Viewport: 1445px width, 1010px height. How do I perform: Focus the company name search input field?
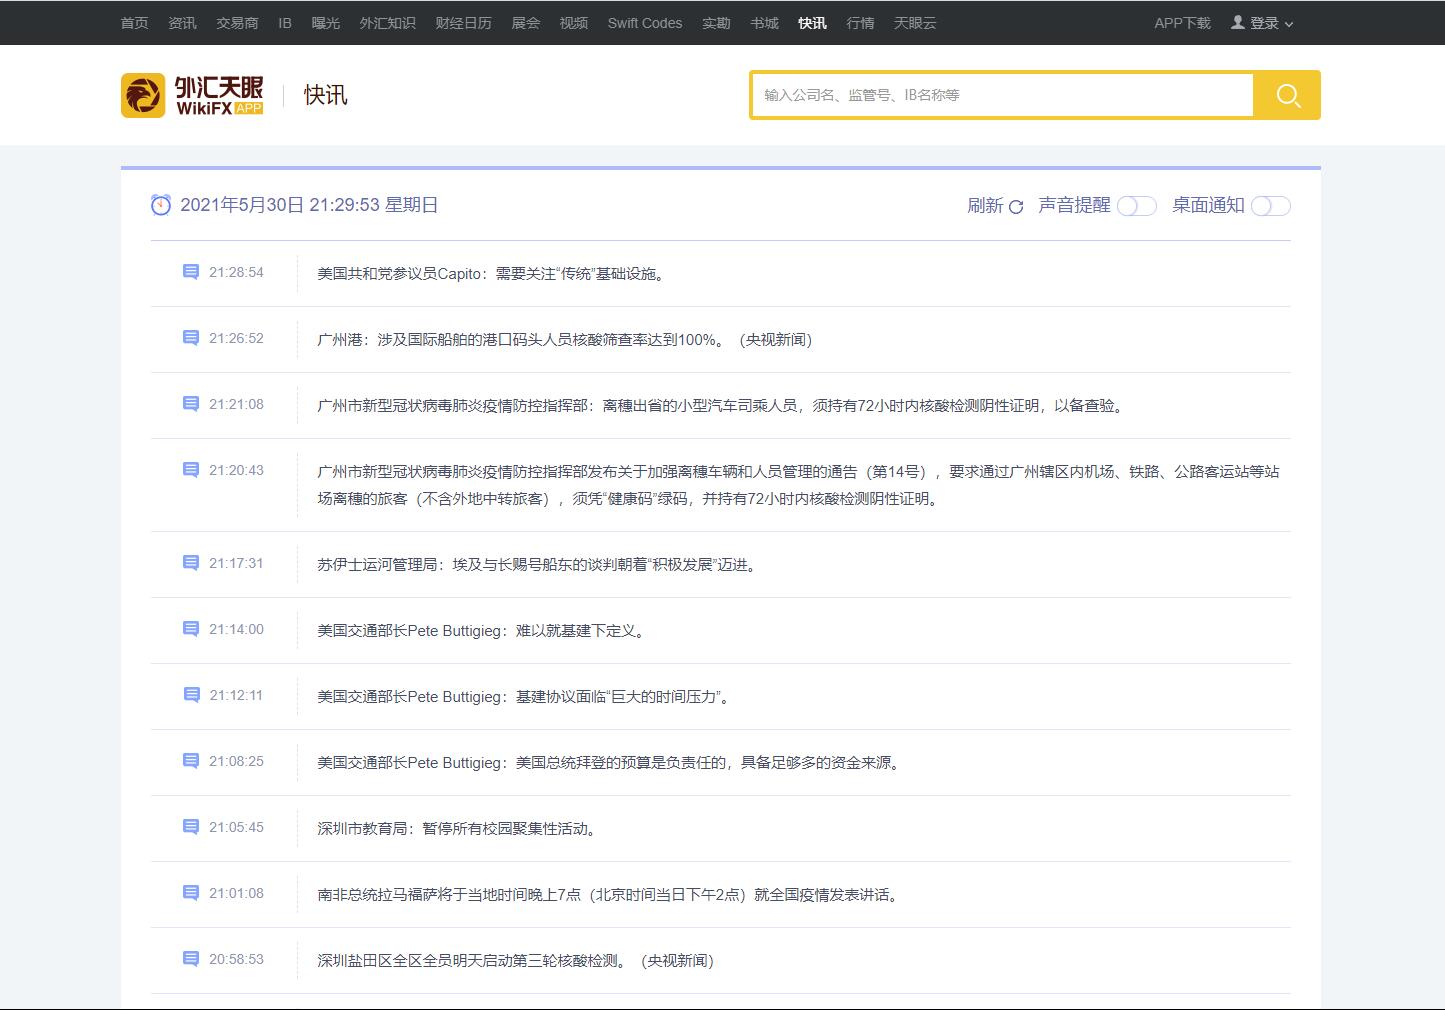coord(1002,95)
